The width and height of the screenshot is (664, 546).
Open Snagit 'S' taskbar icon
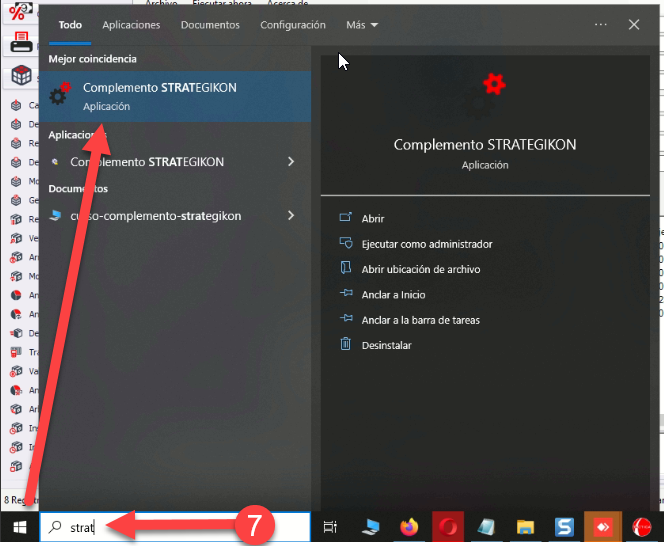[x=564, y=527]
